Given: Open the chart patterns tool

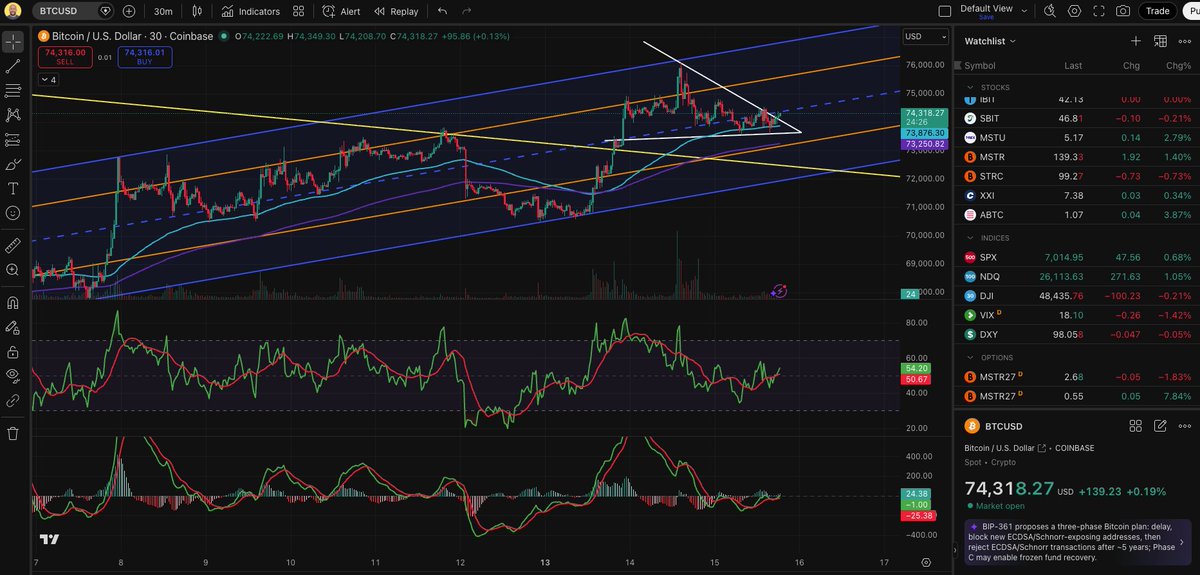Looking at the screenshot, I should click(13, 115).
